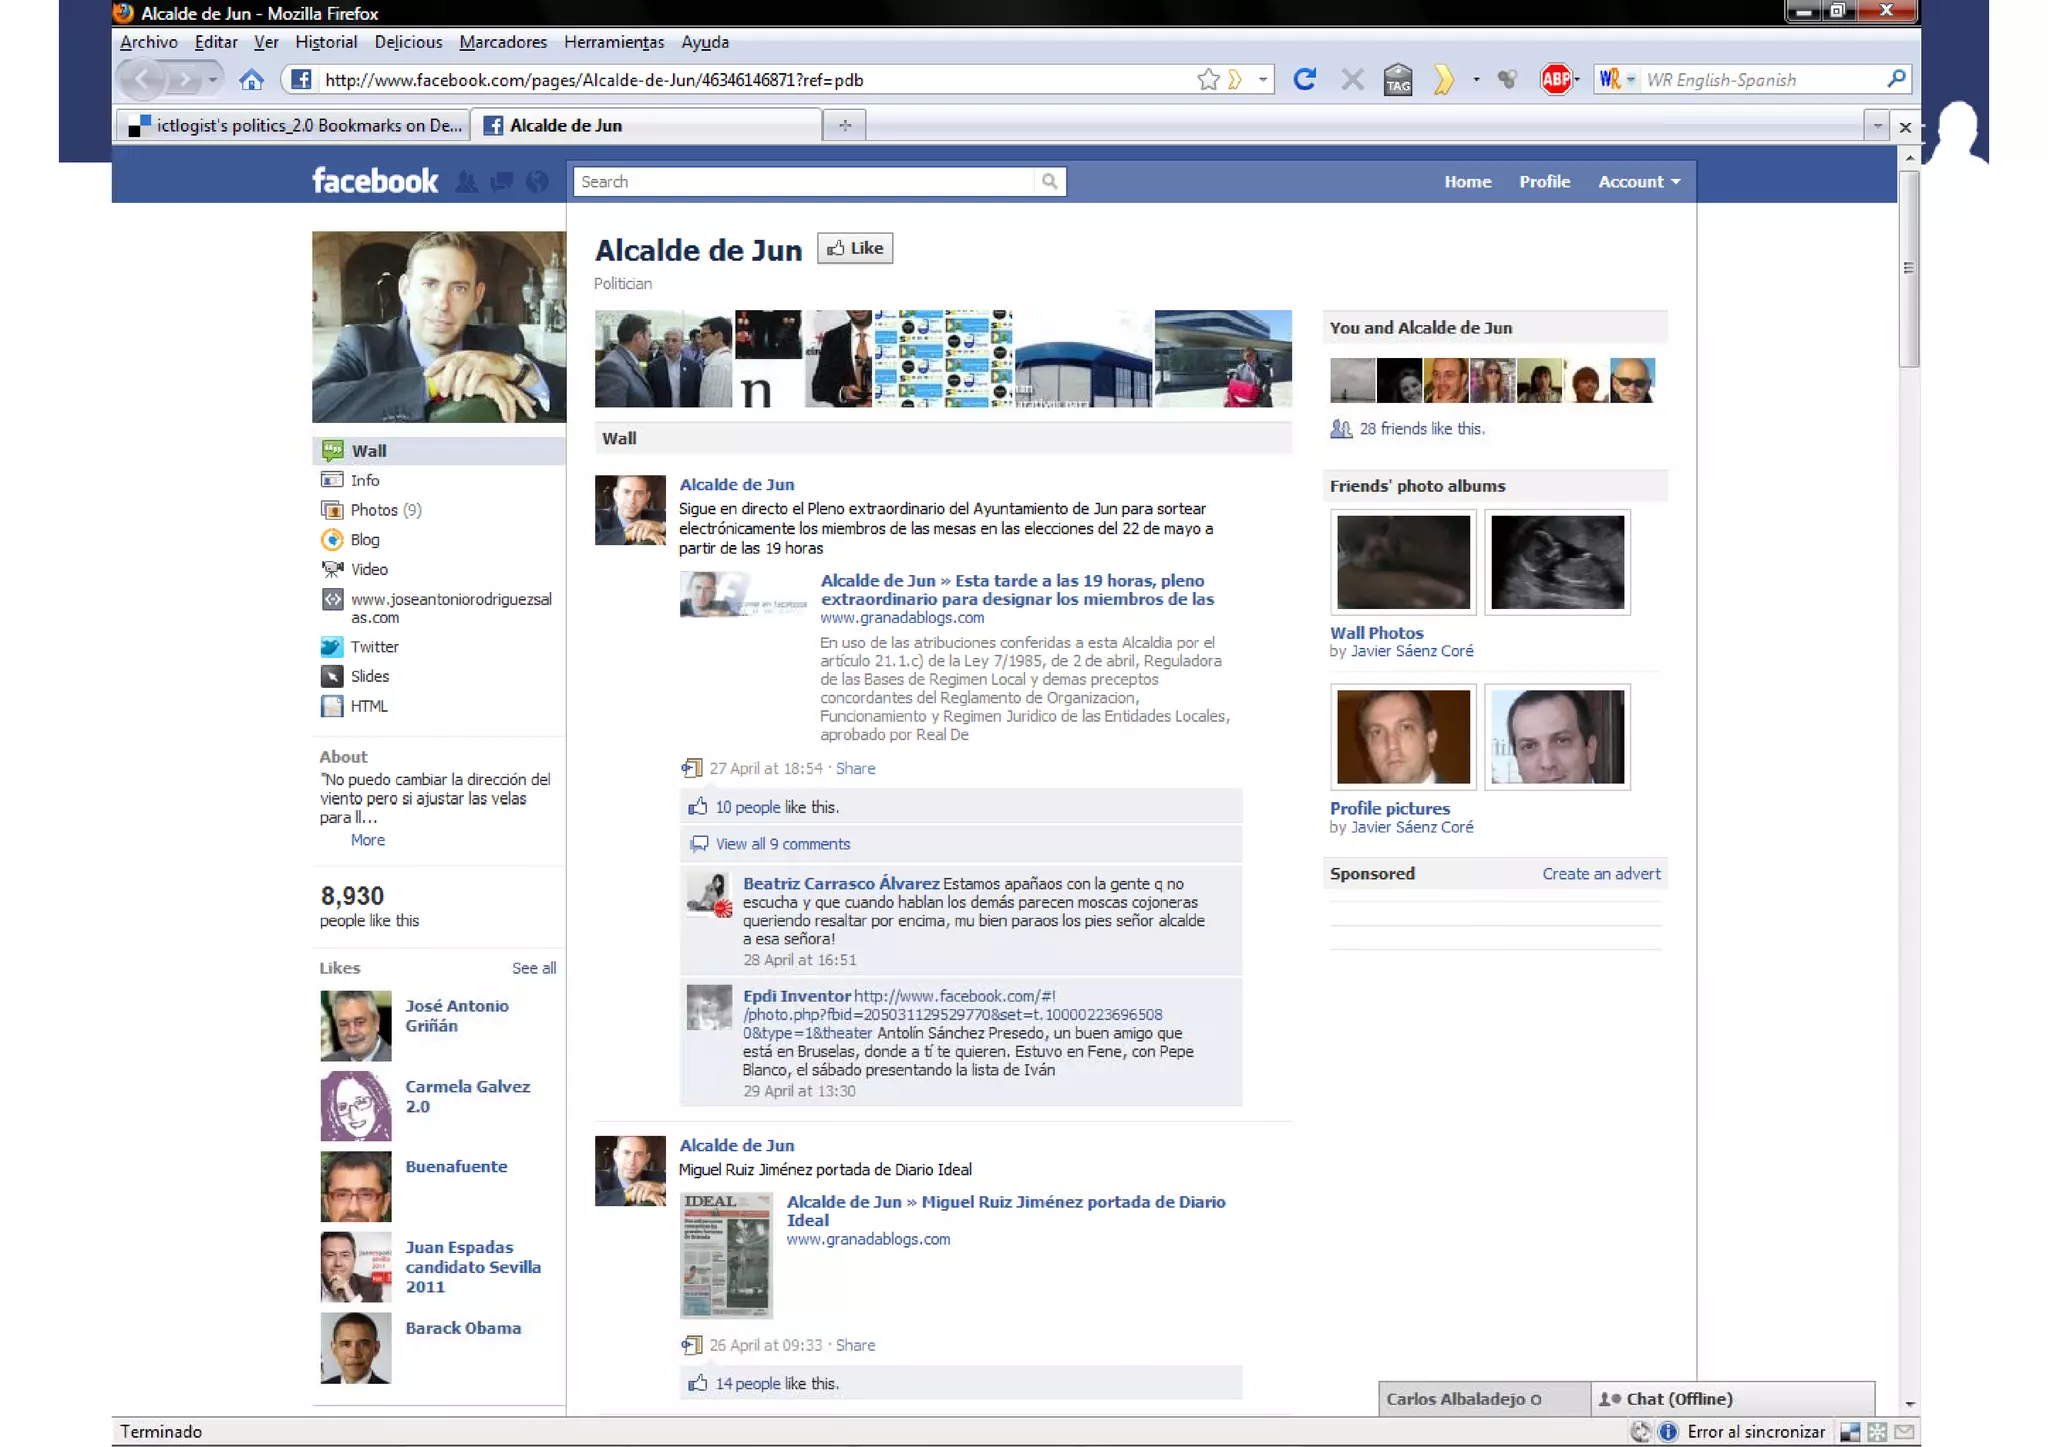Click See all next to Likes
Image resolution: width=2048 pixels, height=1447 pixels.
pyautogui.click(x=534, y=968)
